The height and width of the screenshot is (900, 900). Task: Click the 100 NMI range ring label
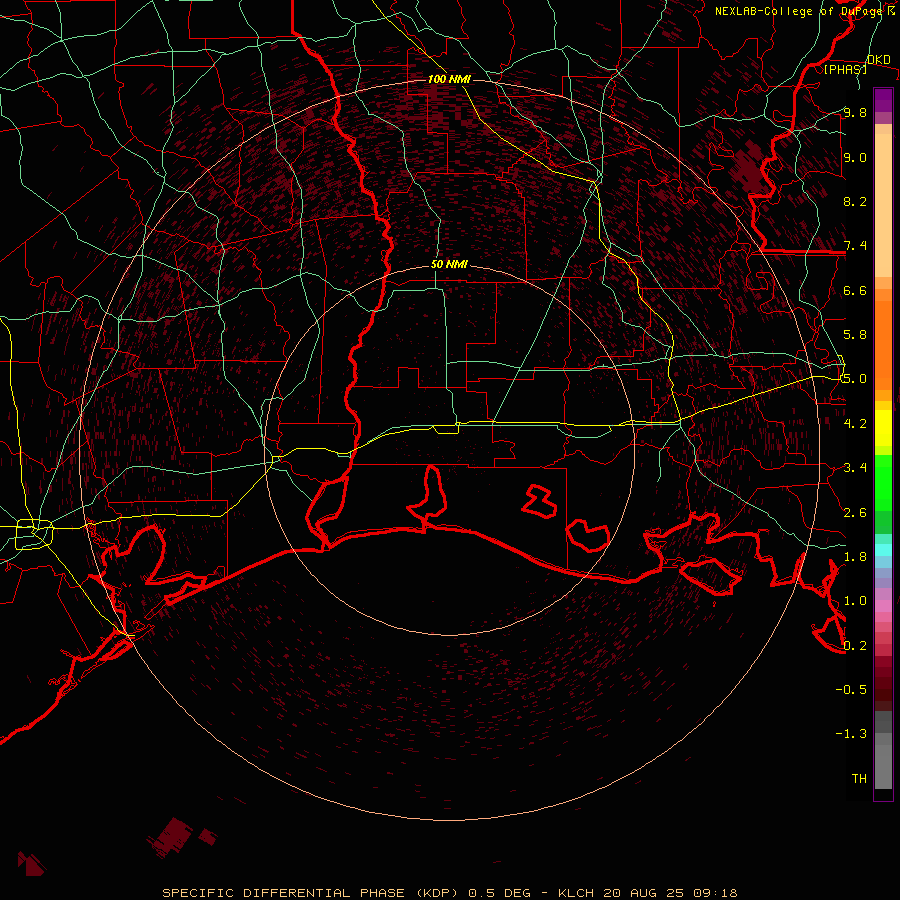pyautogui.click(x=449, y=79)
